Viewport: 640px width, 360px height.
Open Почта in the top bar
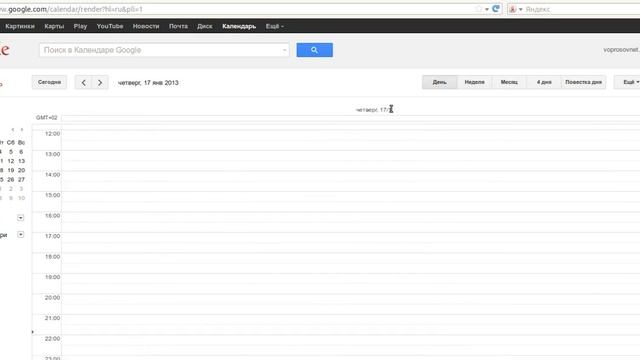pyautogui.click(x=178, y=26)
